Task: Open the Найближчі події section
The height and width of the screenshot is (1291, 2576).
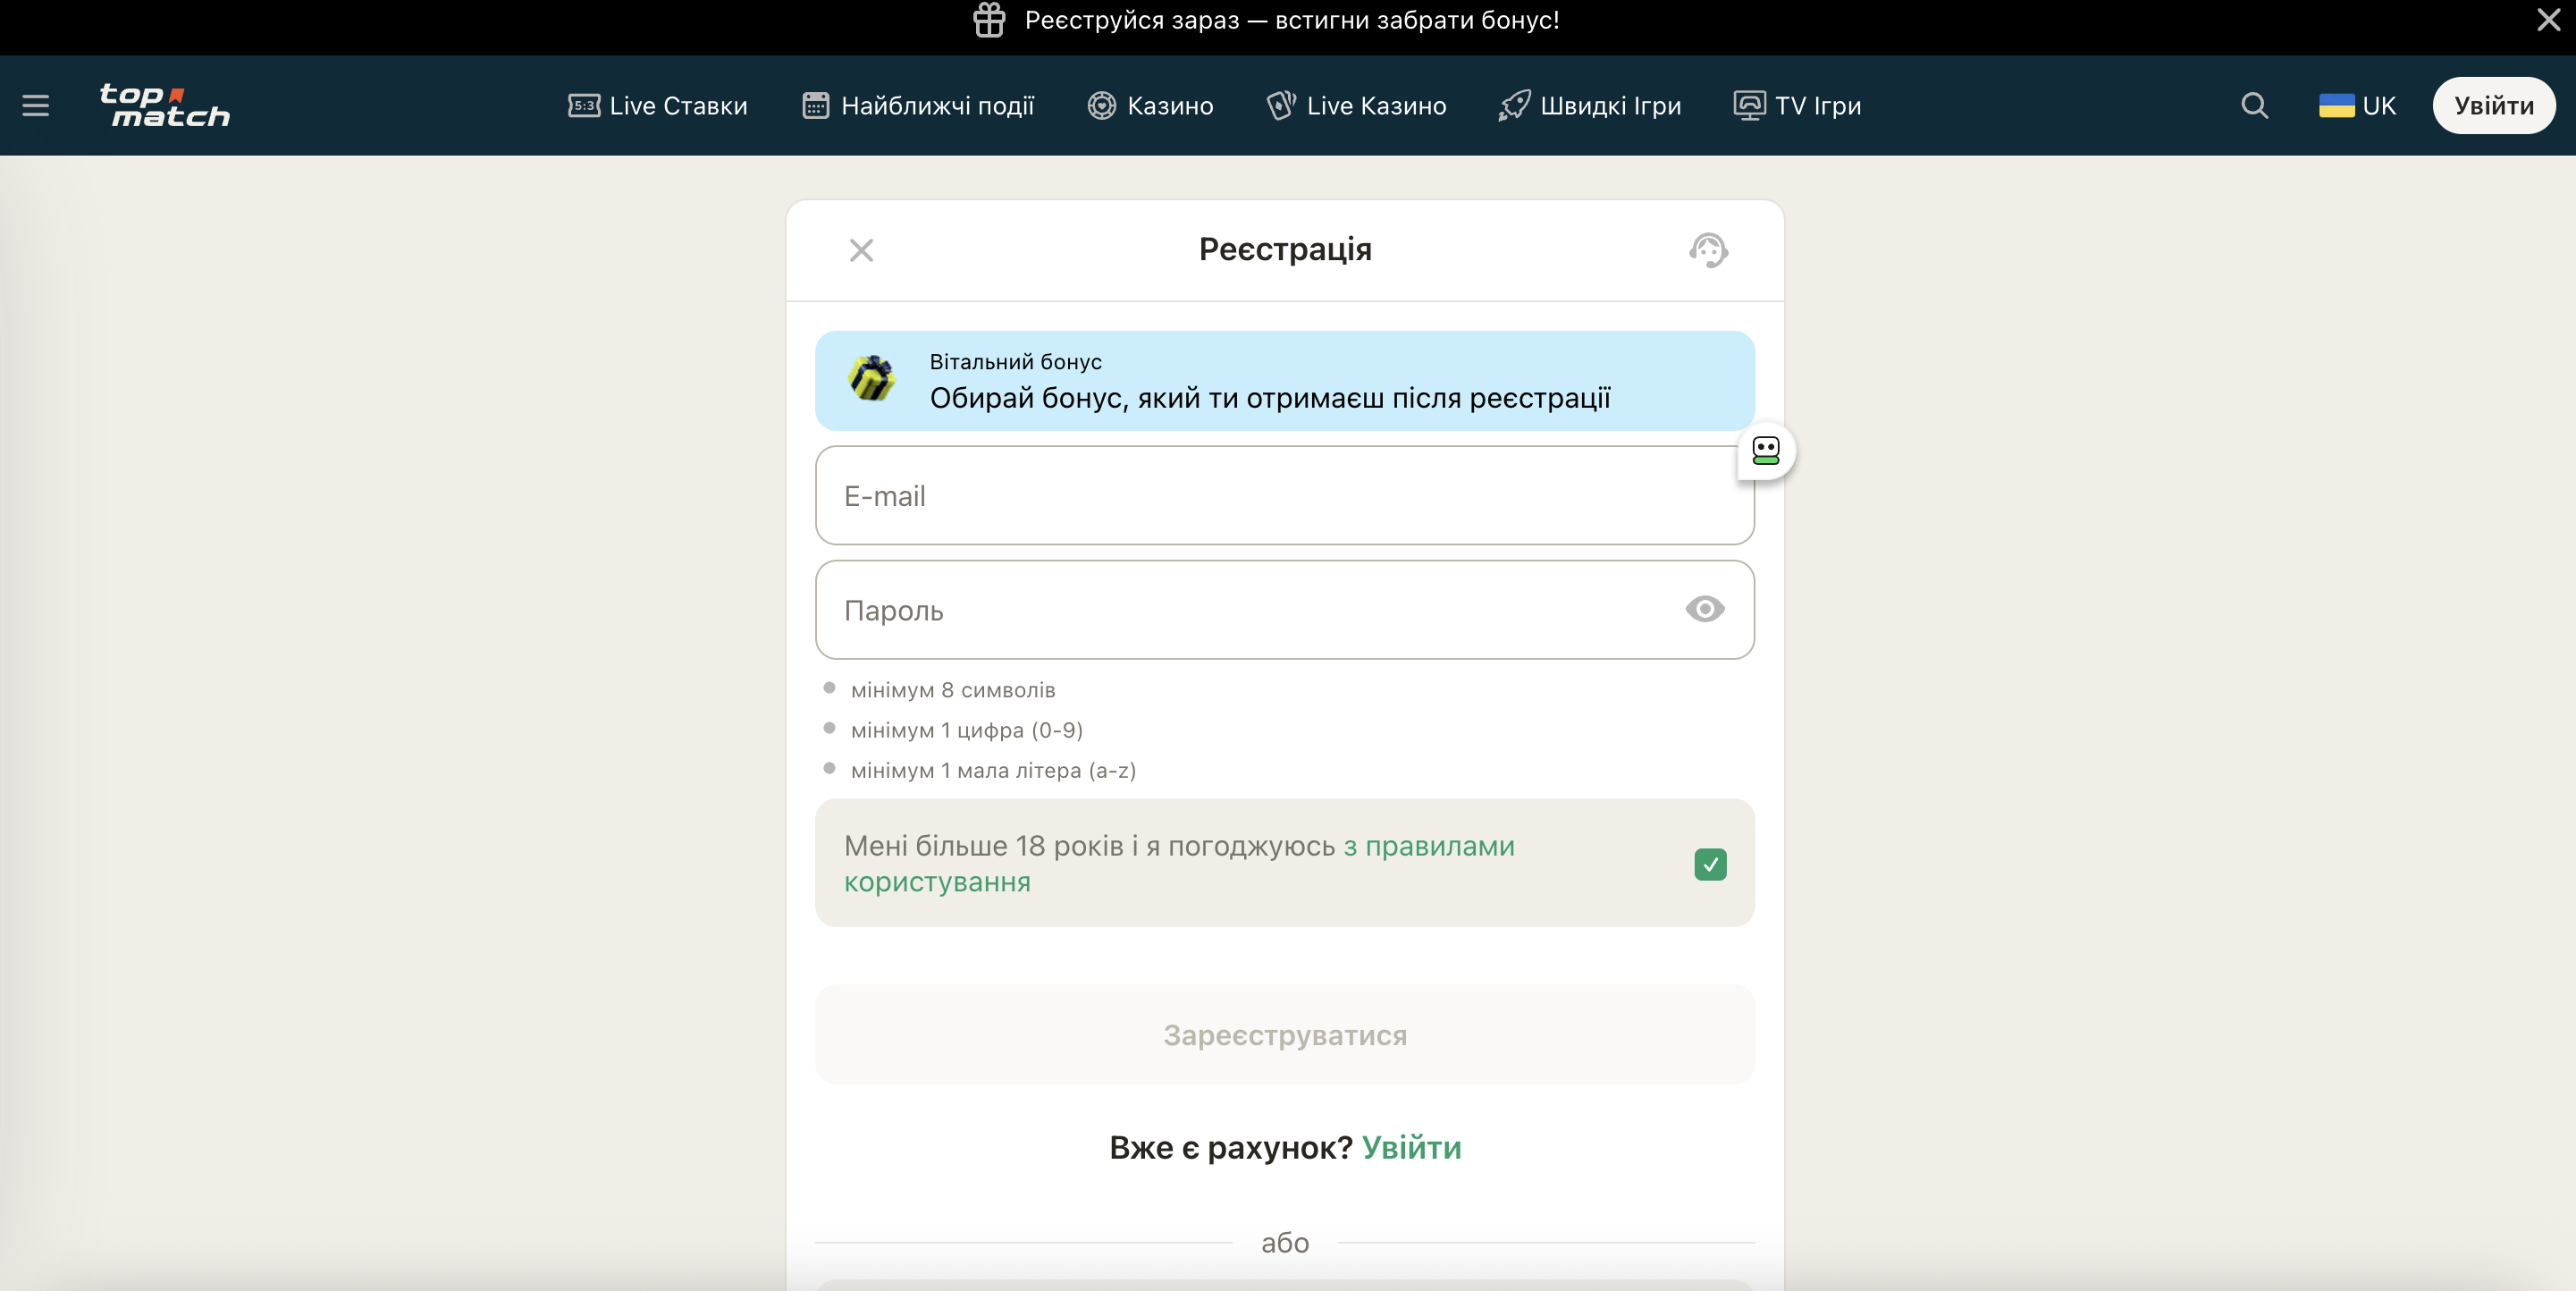Action: [x=917, y=105]
